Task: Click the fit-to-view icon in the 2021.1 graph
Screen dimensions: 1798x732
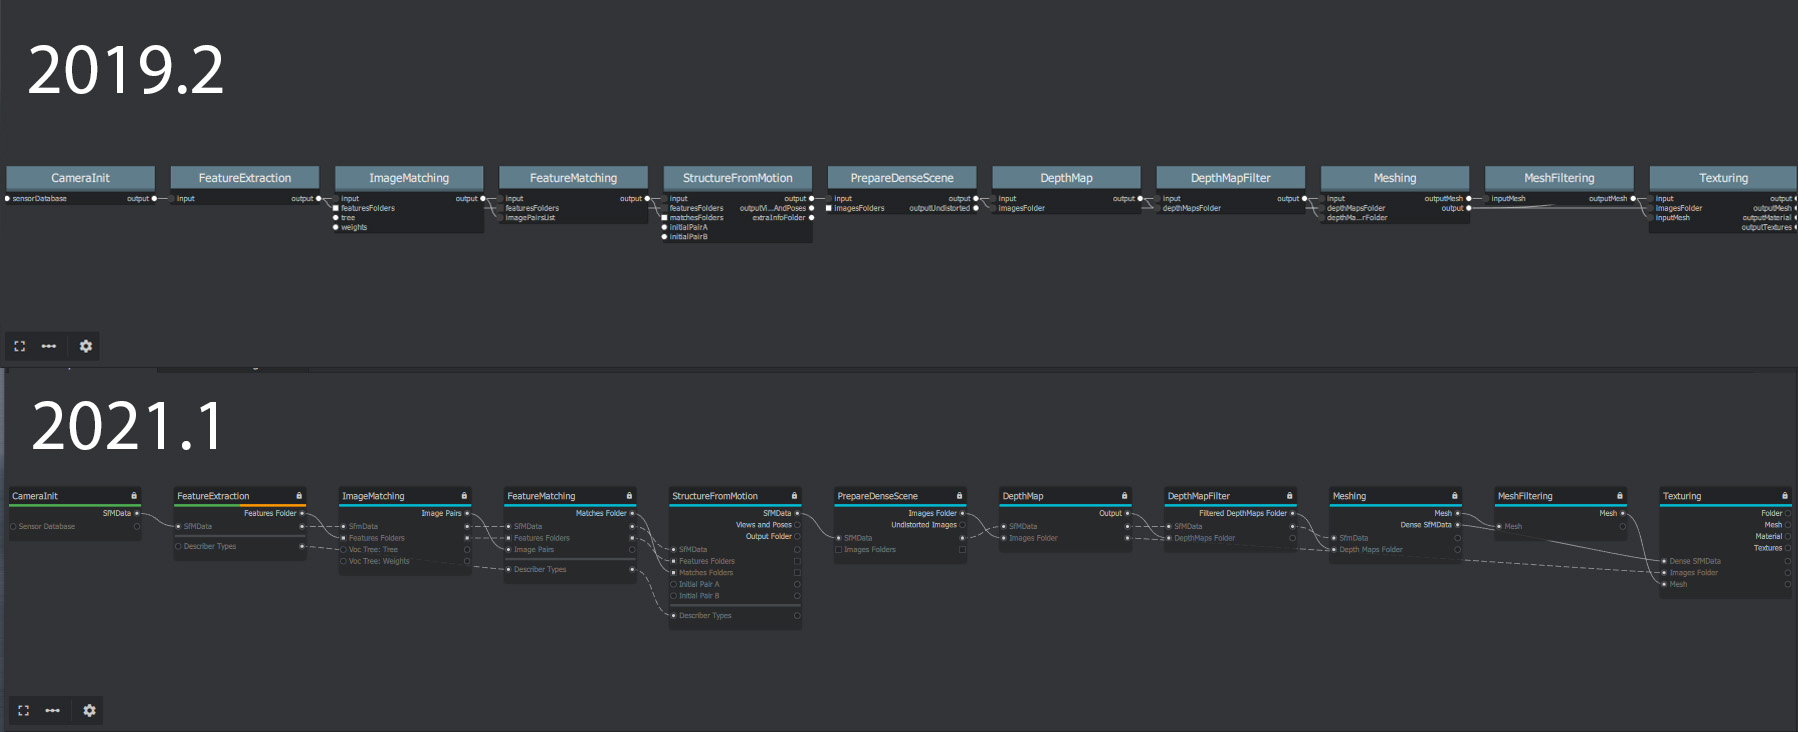Action: coord(23,710)
